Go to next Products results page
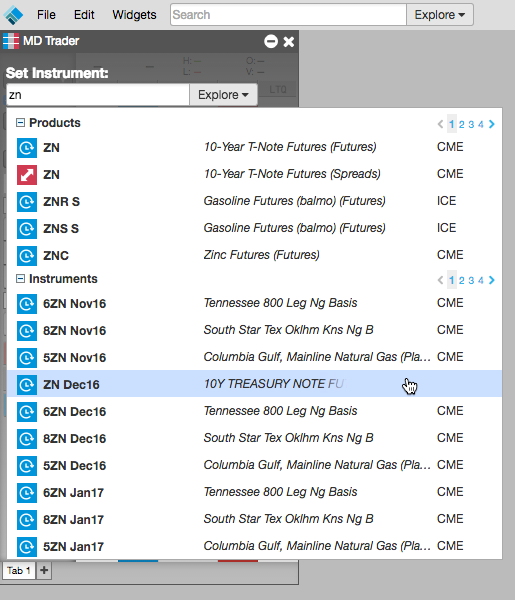This screenshot has width=515, height=600. 492,124
